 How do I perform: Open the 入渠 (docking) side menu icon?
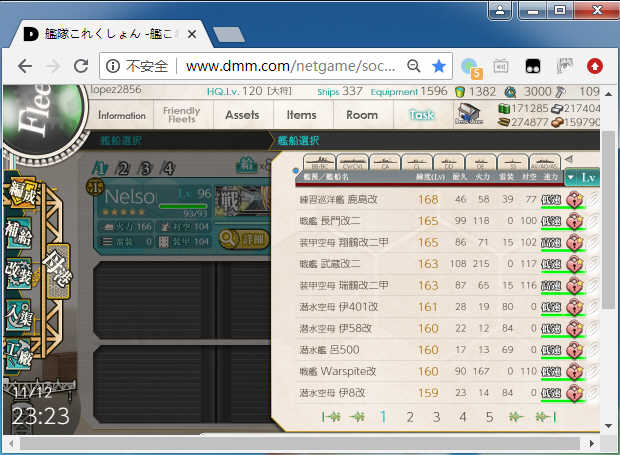click(x=19, y=315)
